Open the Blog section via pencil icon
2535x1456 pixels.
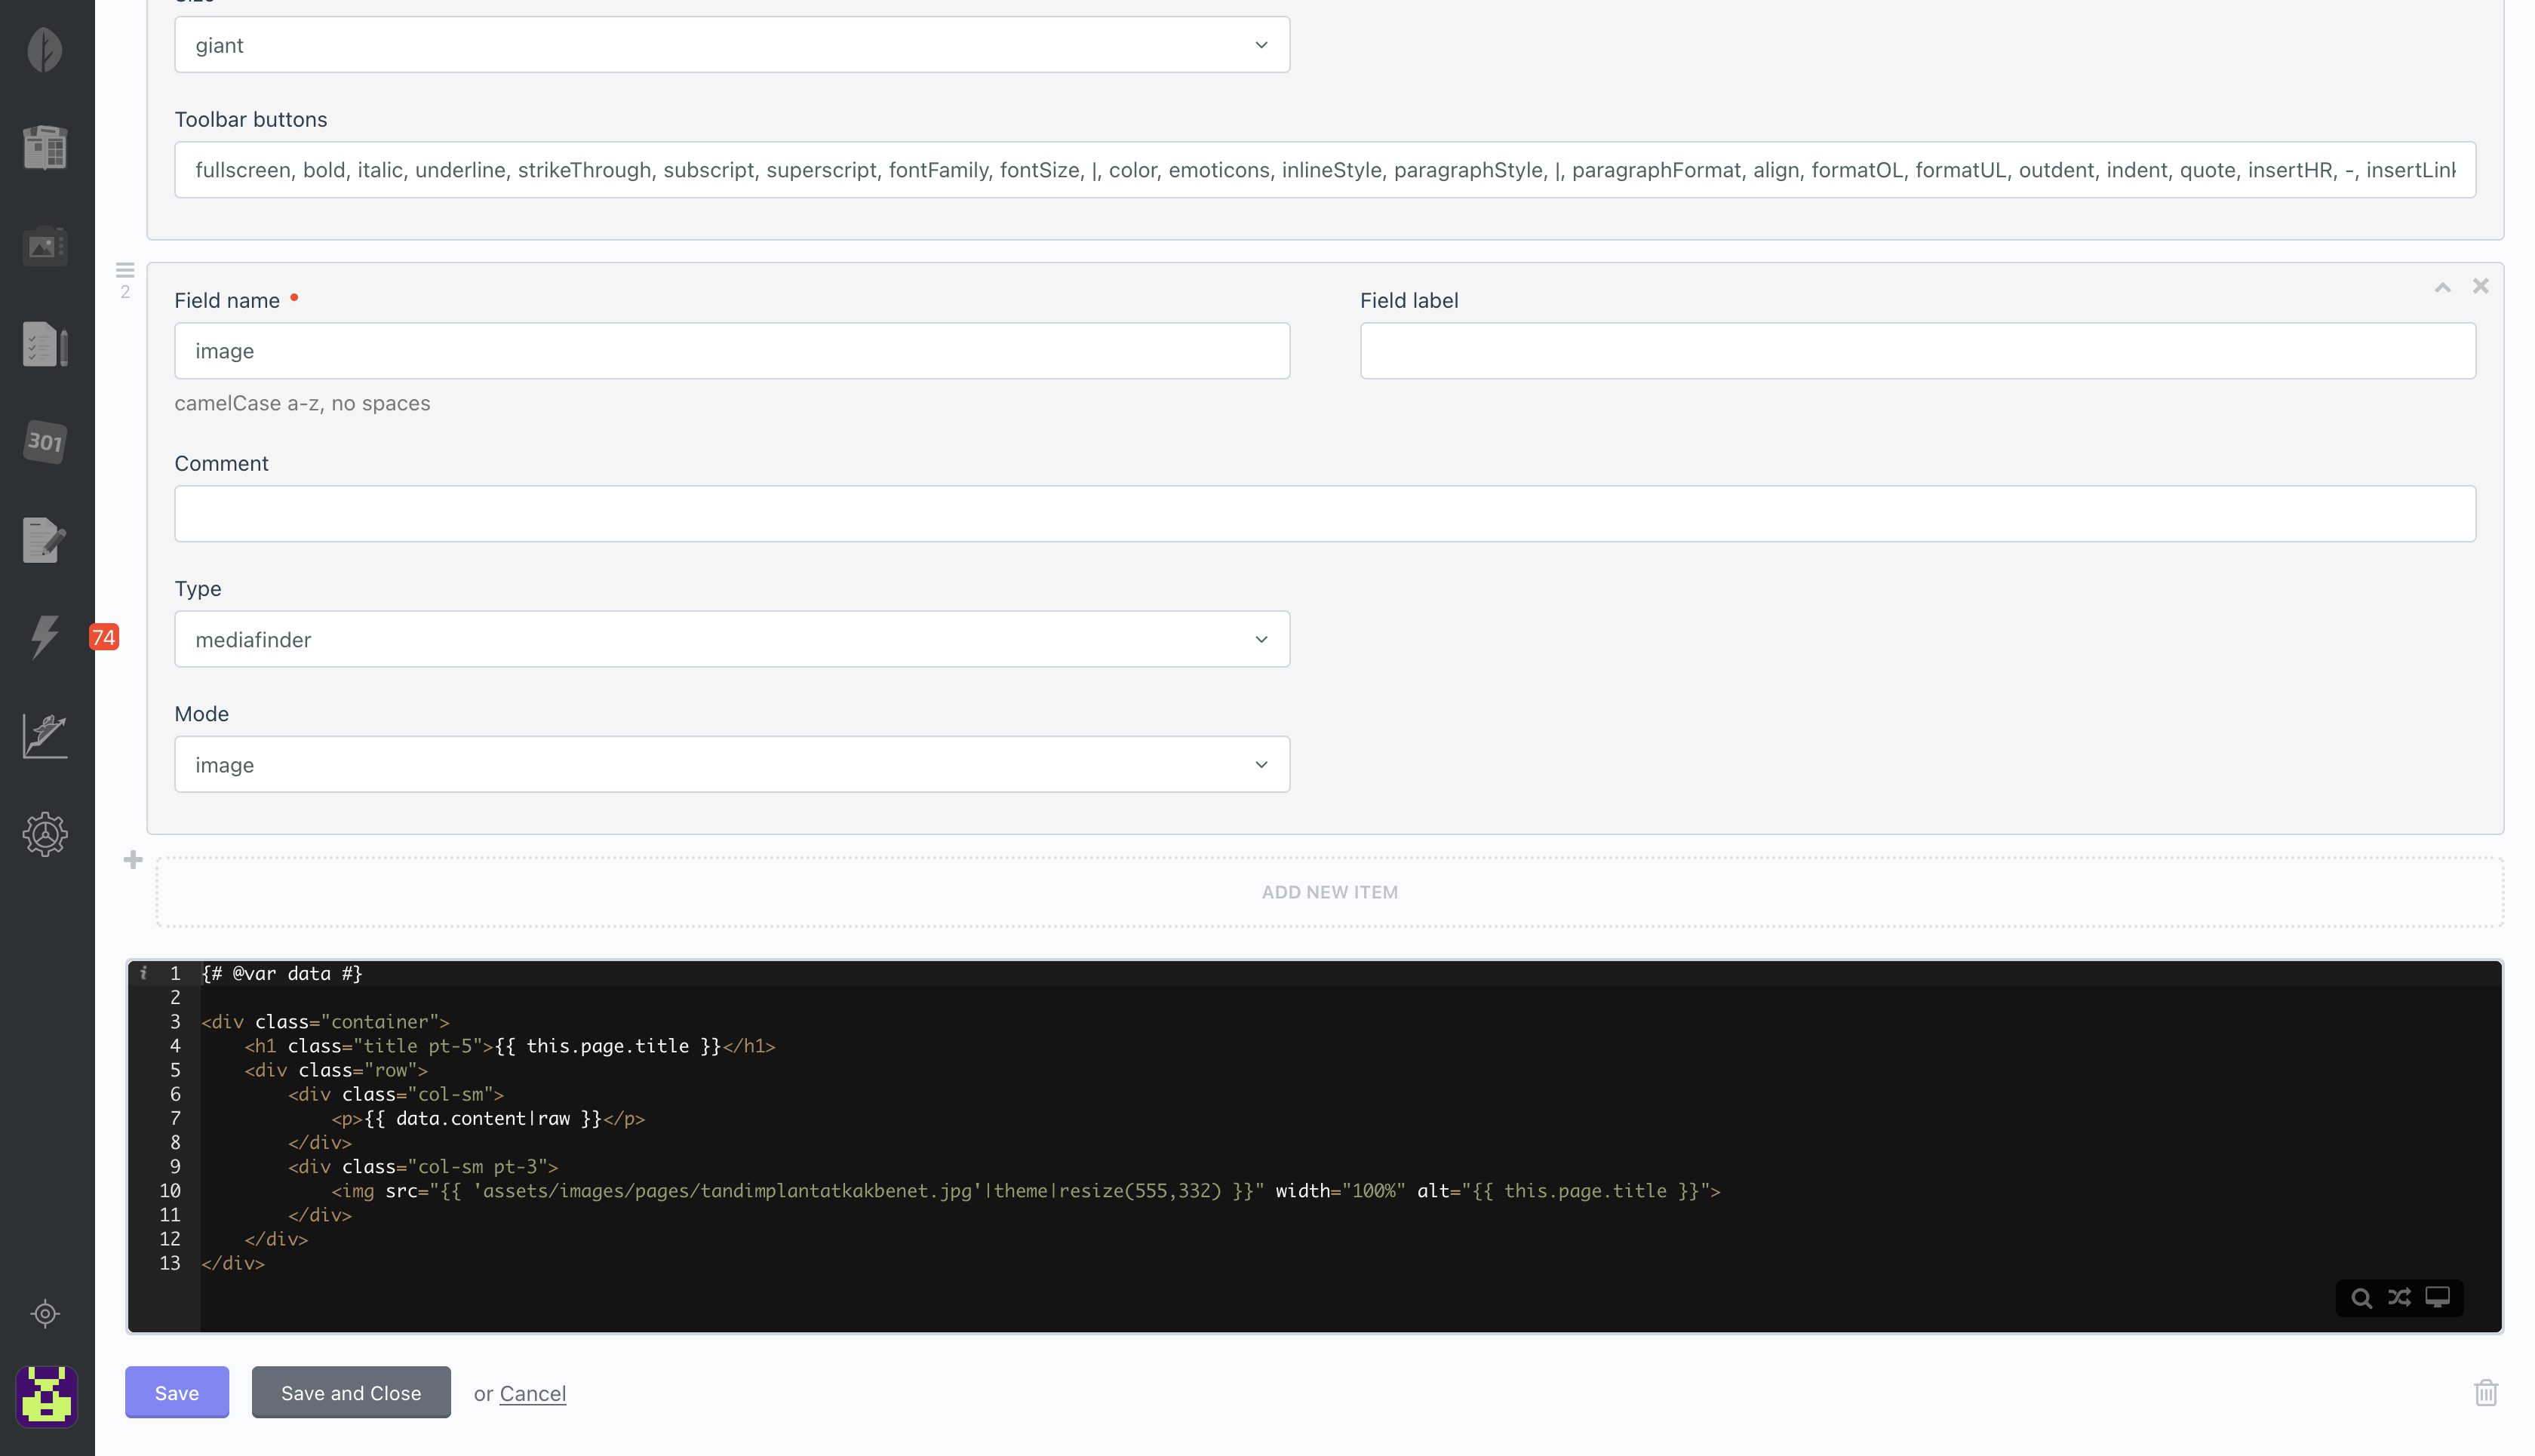pyautogui.click(x=45, y=540)
